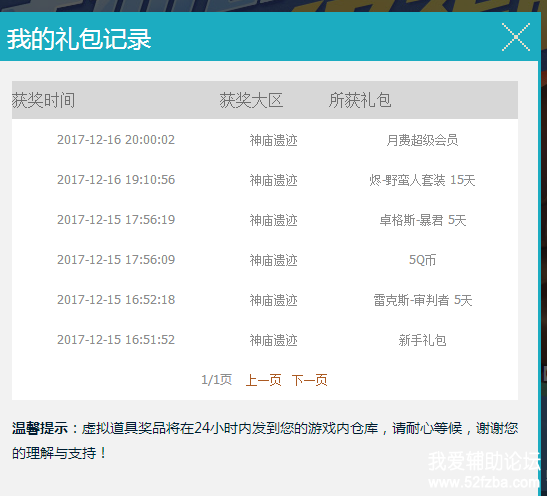Click the 获奖大区 column header

pos(251,100)
